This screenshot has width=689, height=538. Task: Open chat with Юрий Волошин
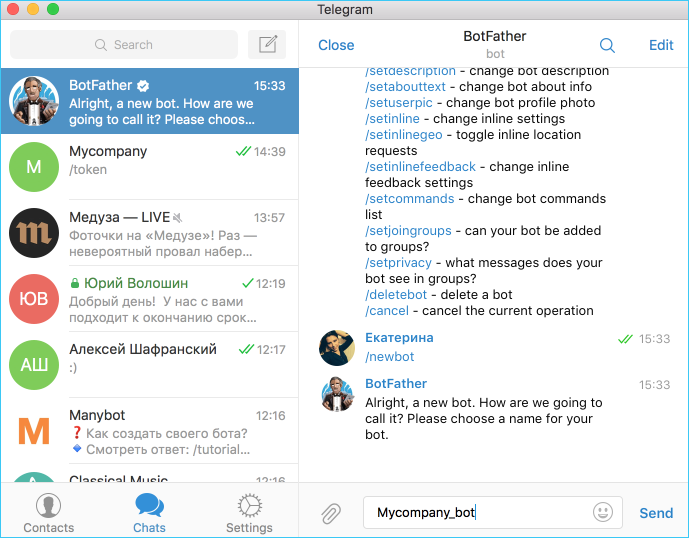(150, 299)
